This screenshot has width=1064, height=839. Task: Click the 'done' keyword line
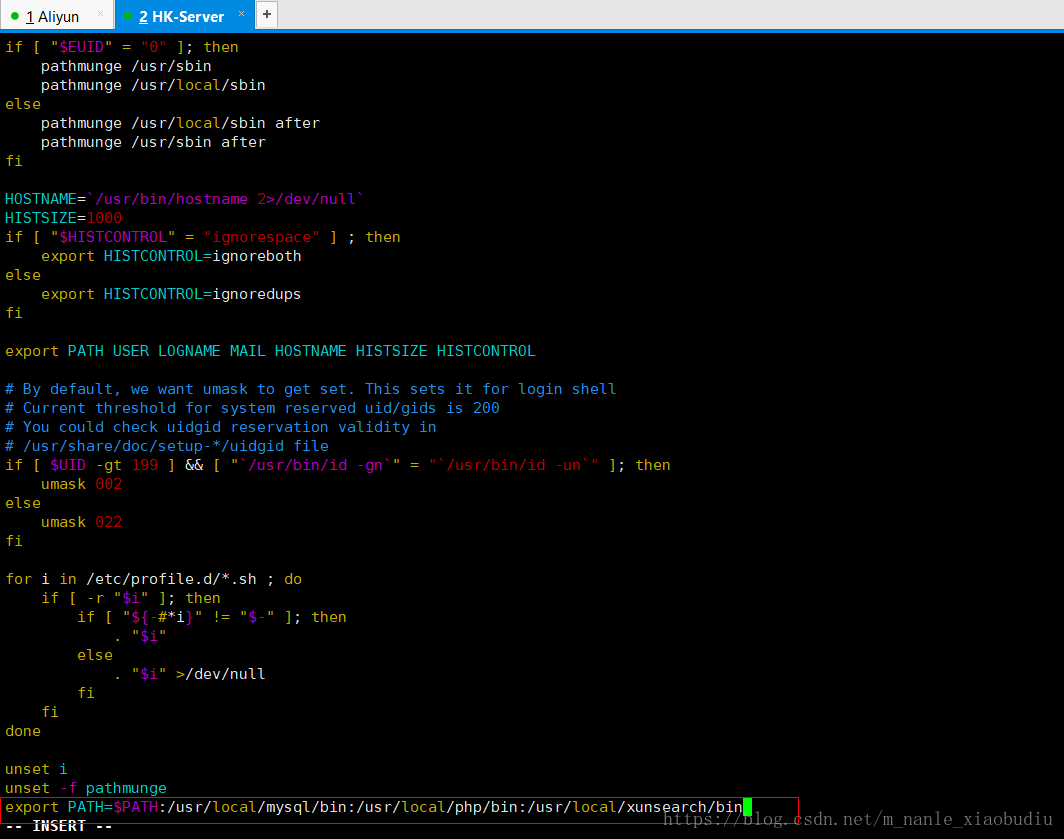pos(23,731)
